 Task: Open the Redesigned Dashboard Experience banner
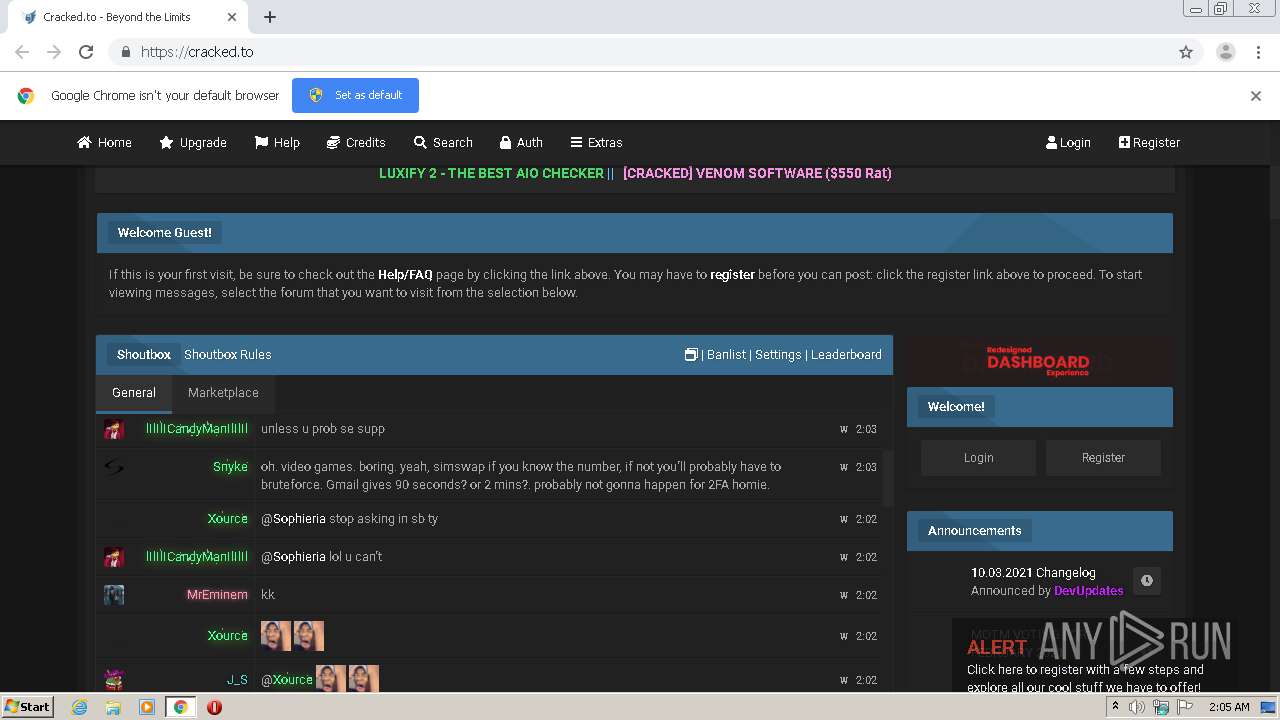[x=1039, y=361]
